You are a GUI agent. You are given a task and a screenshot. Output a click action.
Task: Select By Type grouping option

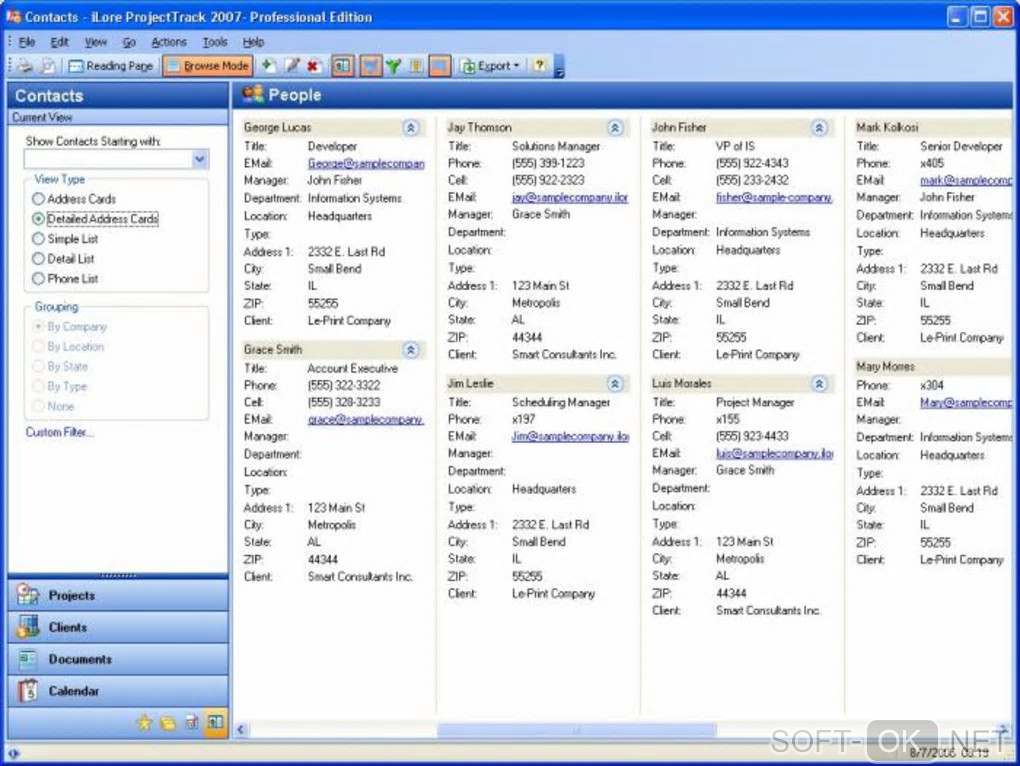pos(59,386)
